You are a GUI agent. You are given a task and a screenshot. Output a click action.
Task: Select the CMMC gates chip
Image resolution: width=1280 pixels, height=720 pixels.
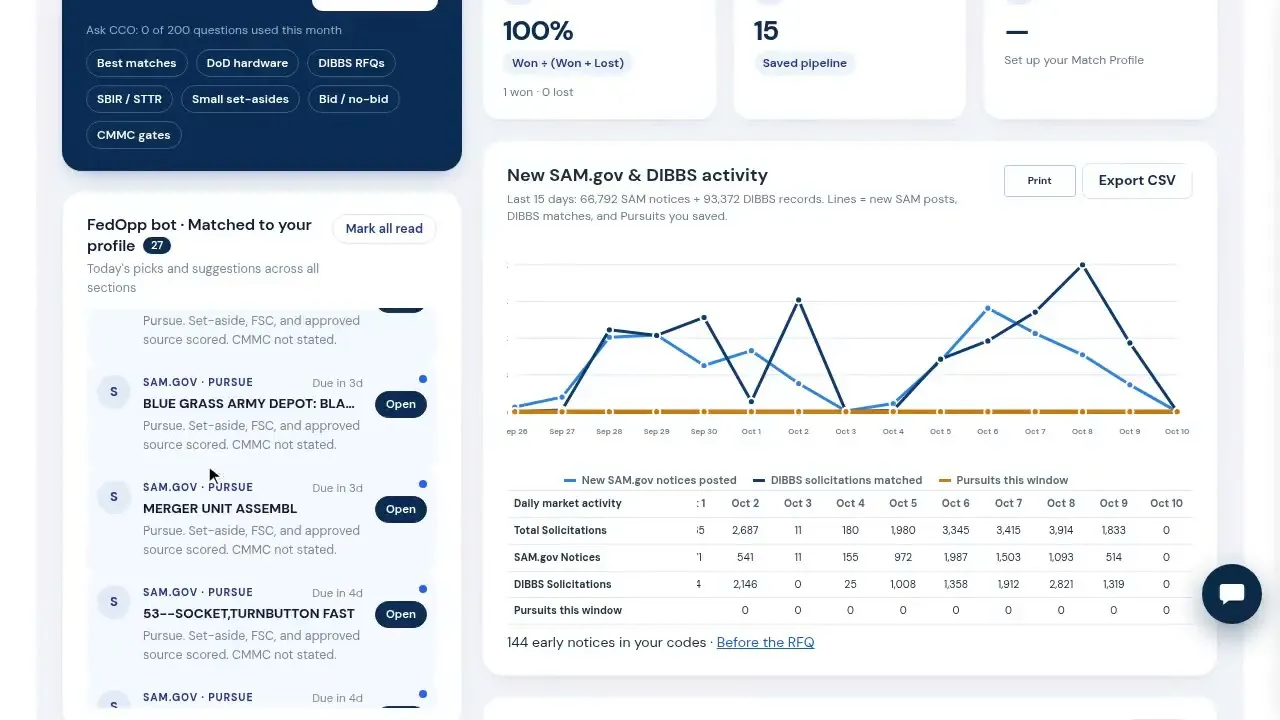point(133,135)
